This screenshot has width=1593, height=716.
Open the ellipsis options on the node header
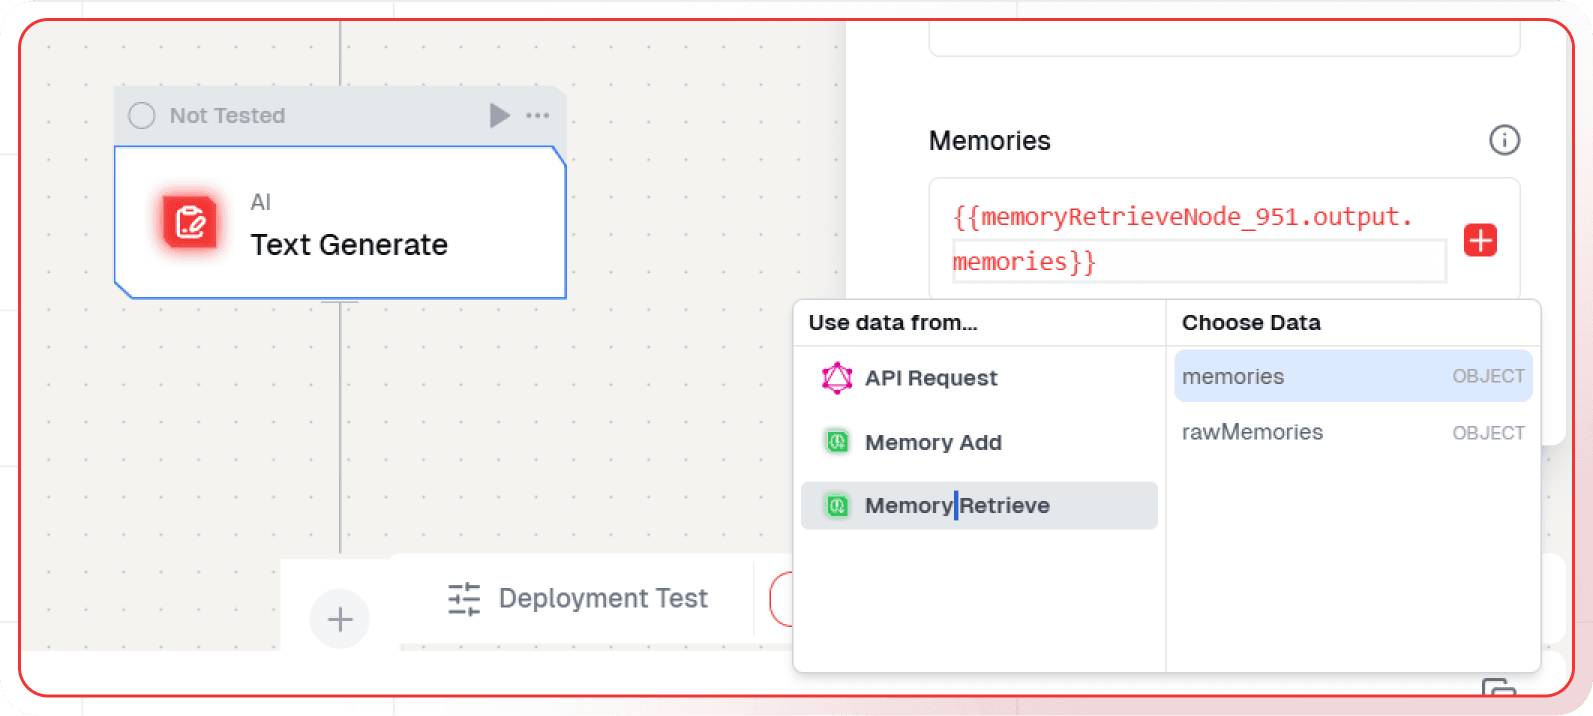(x=538, y=115)
